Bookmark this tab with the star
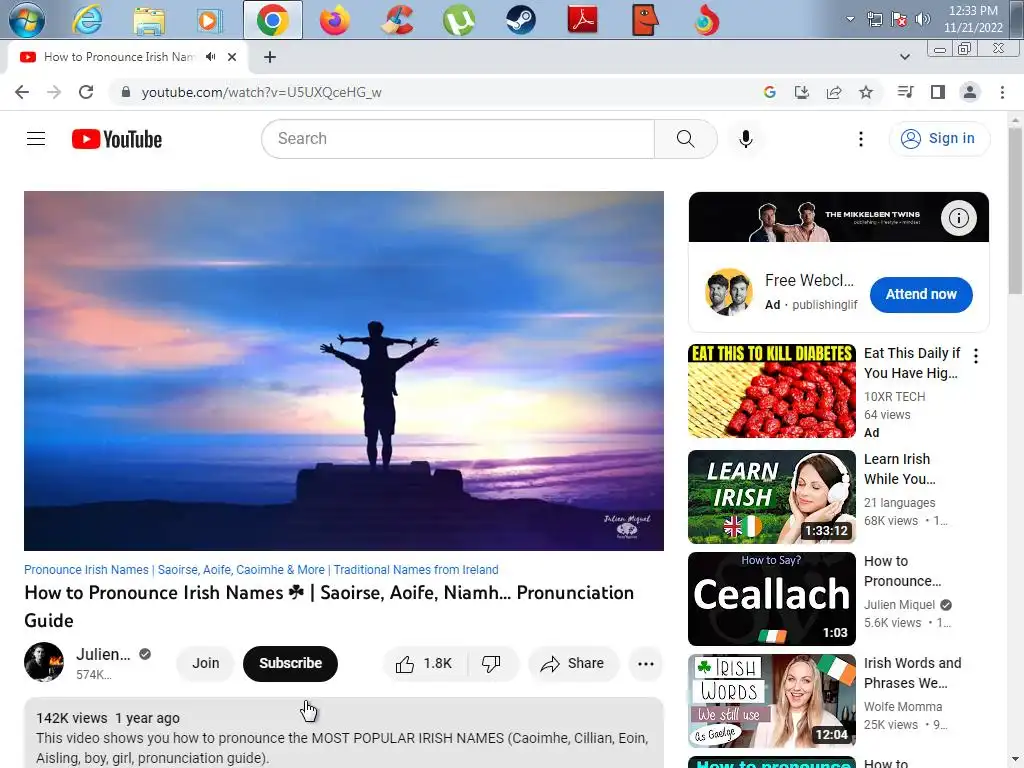 [x=866, y=92]
